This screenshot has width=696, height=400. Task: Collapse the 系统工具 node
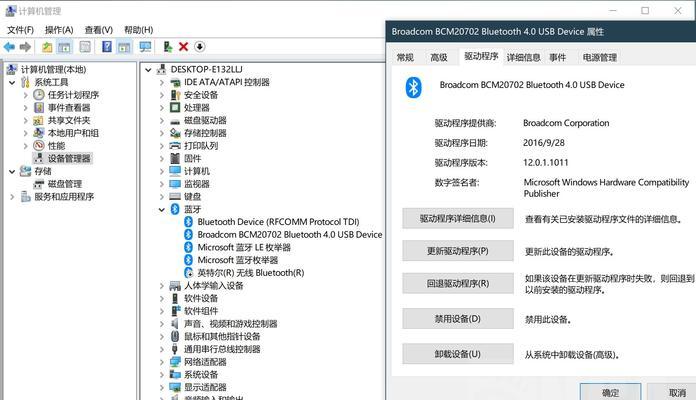12,83
